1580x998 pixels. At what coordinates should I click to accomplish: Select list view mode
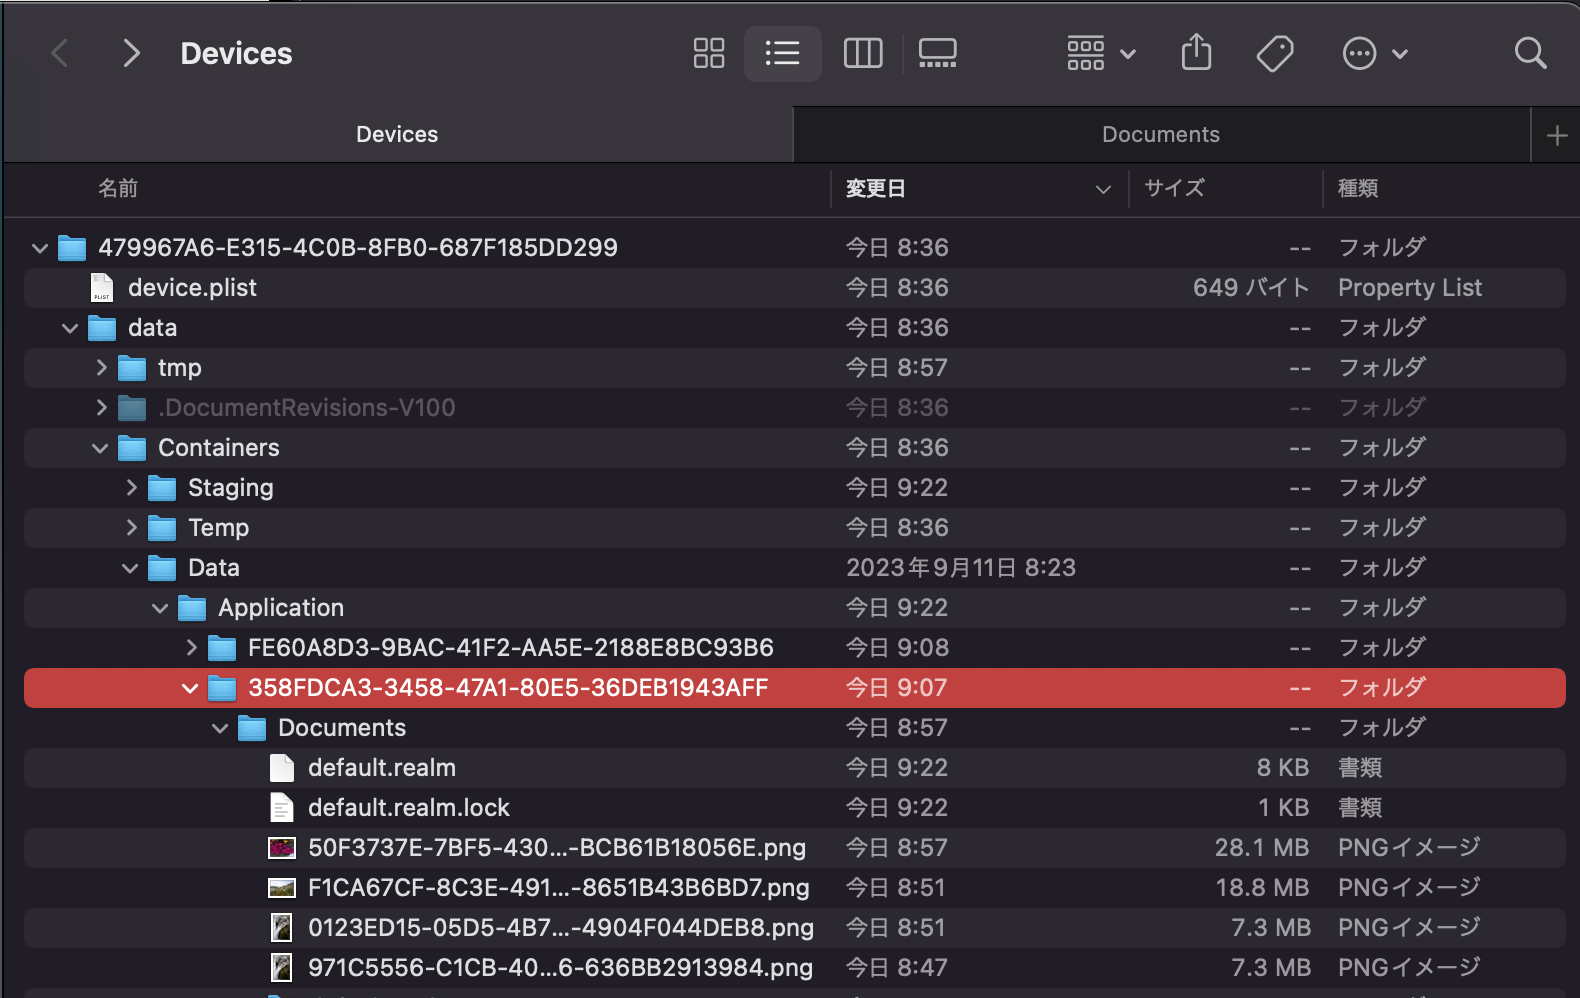pos(782,53)
